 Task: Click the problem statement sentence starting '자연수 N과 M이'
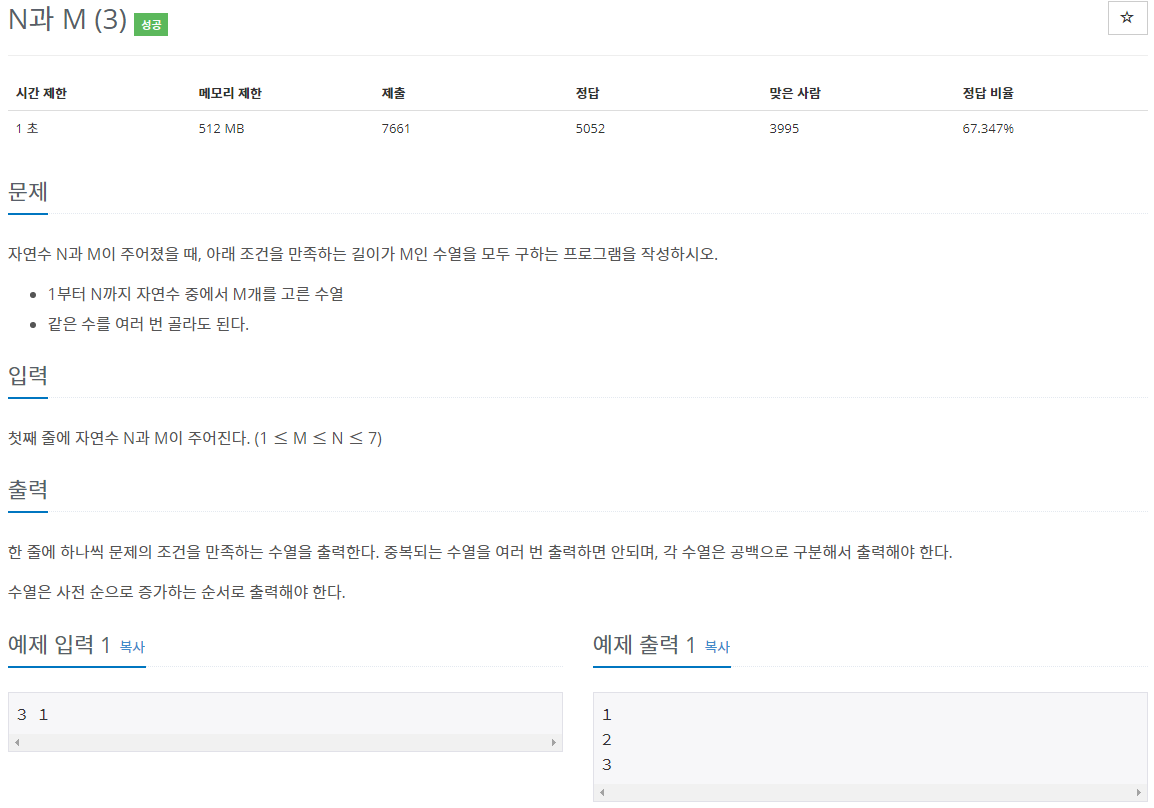click(363, 255)
